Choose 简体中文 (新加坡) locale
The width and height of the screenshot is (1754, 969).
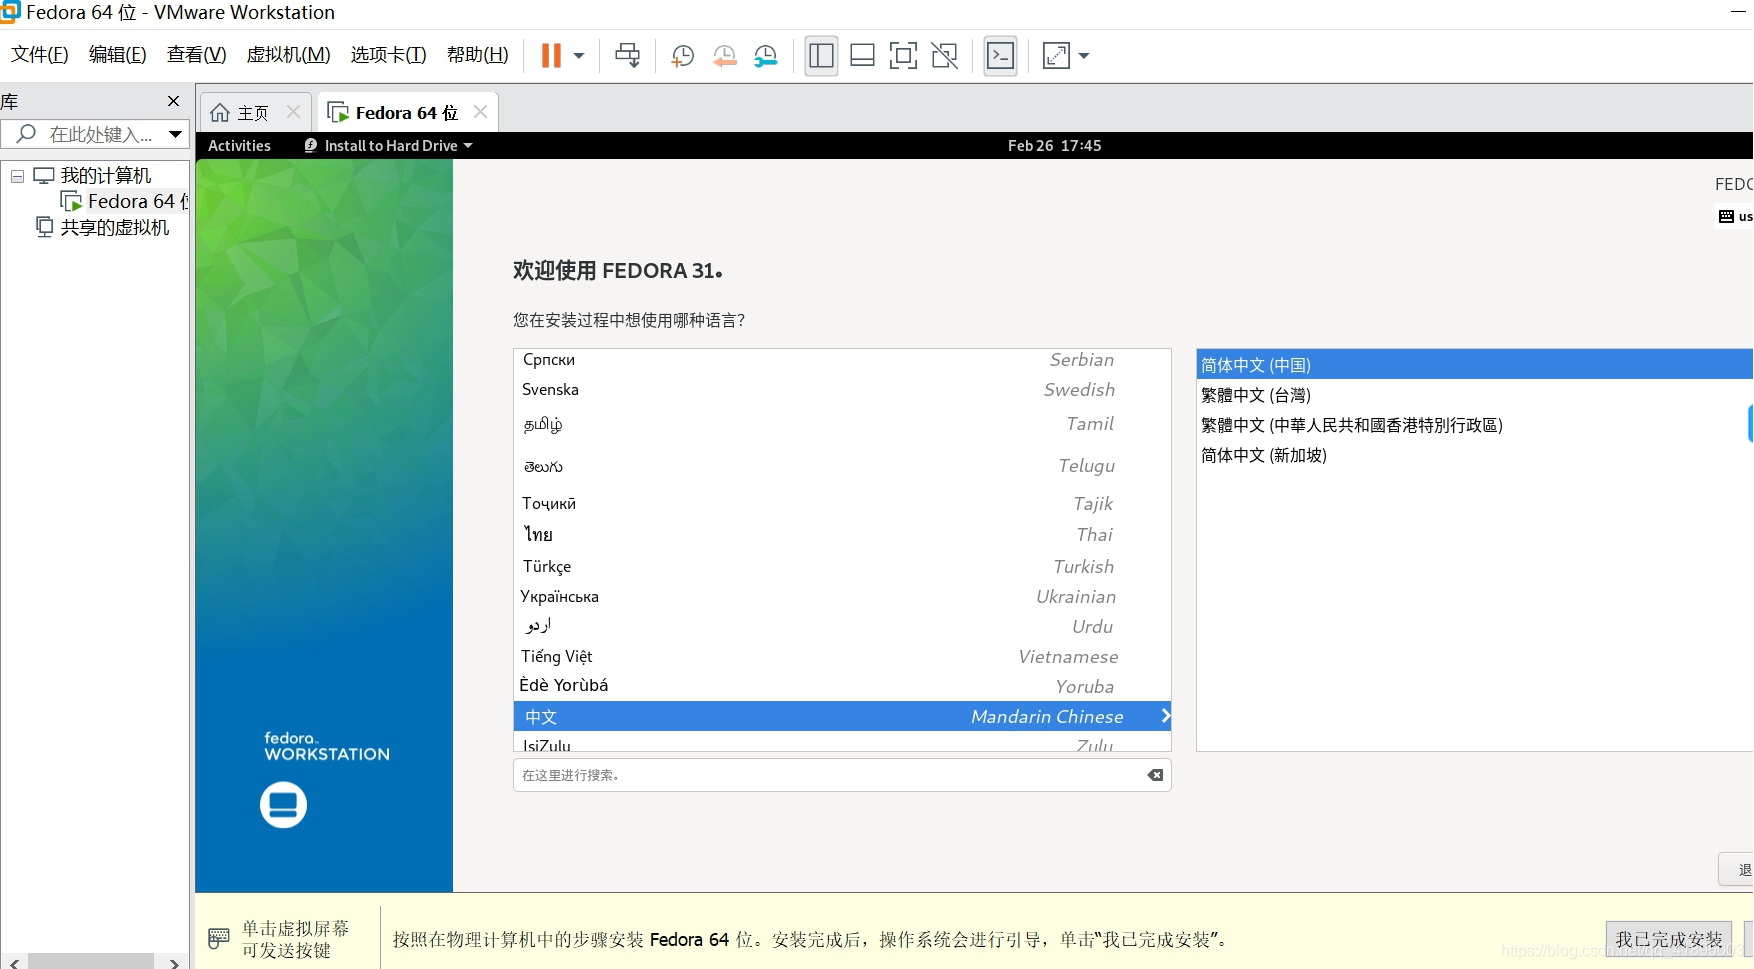coord(1475,455)
